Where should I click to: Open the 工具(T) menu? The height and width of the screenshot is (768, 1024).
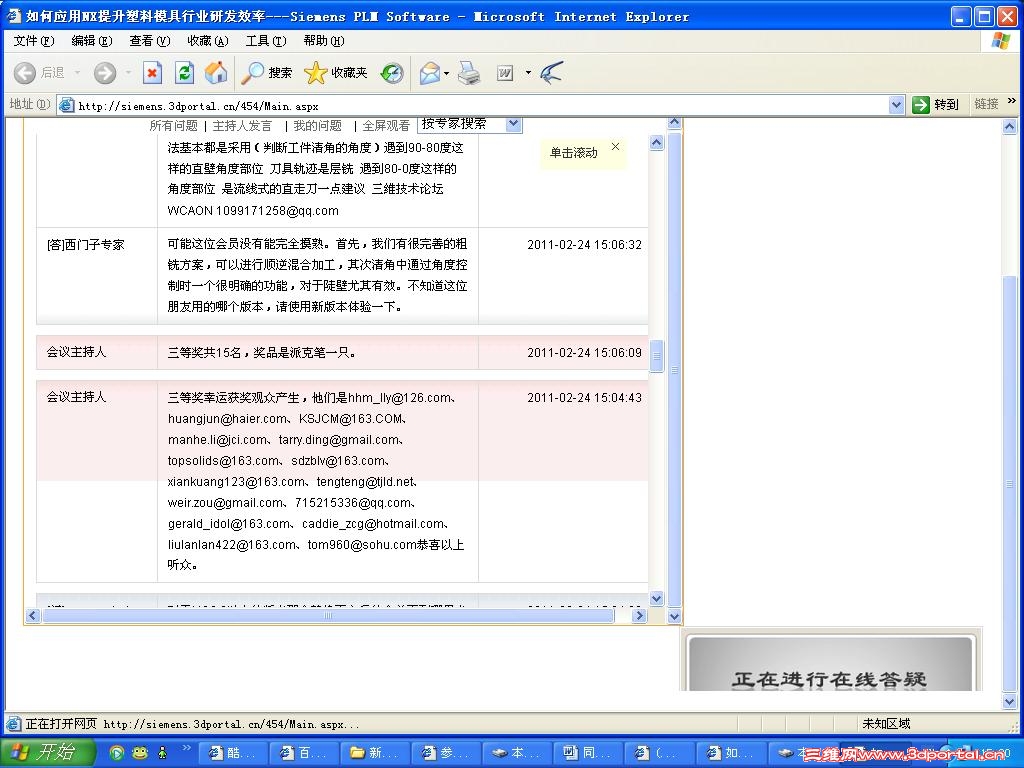[x=266, y=40]
